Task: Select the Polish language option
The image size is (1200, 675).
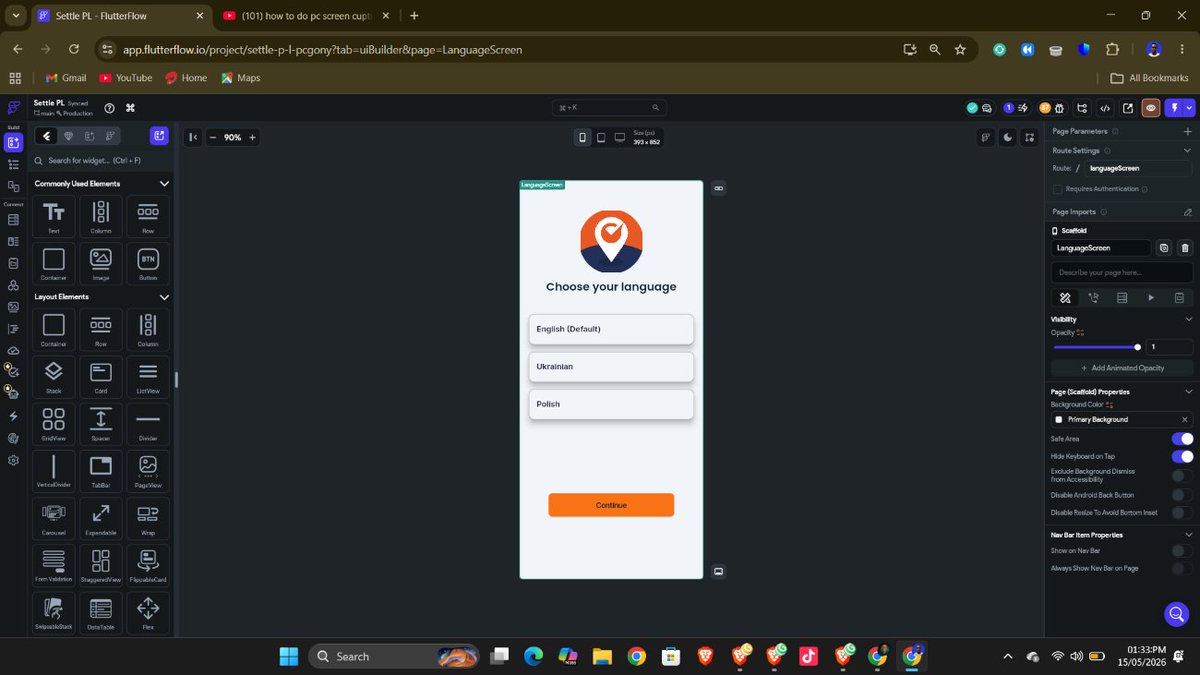Action: [x=611, y=404]
